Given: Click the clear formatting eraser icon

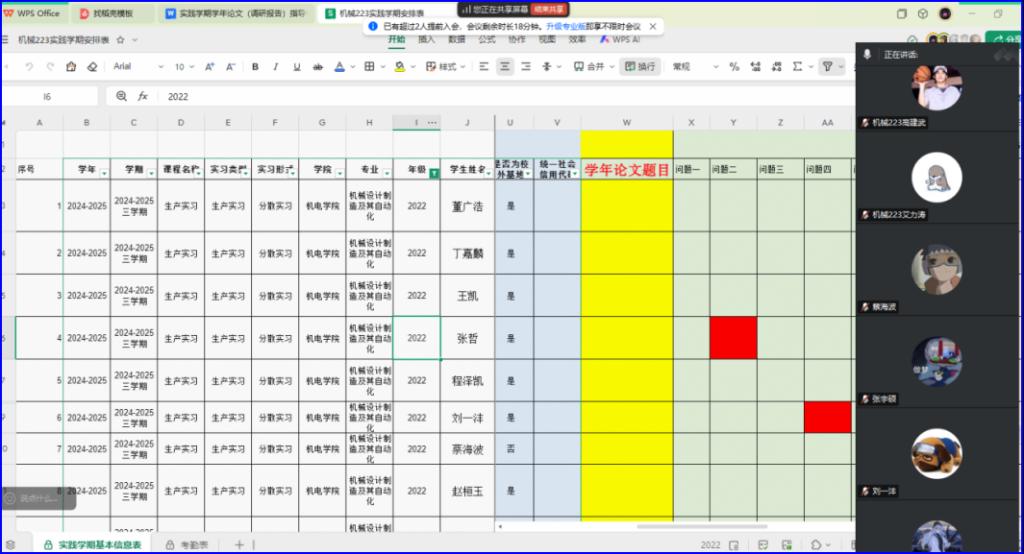Looking at the screenshot, I should [92, 67].
